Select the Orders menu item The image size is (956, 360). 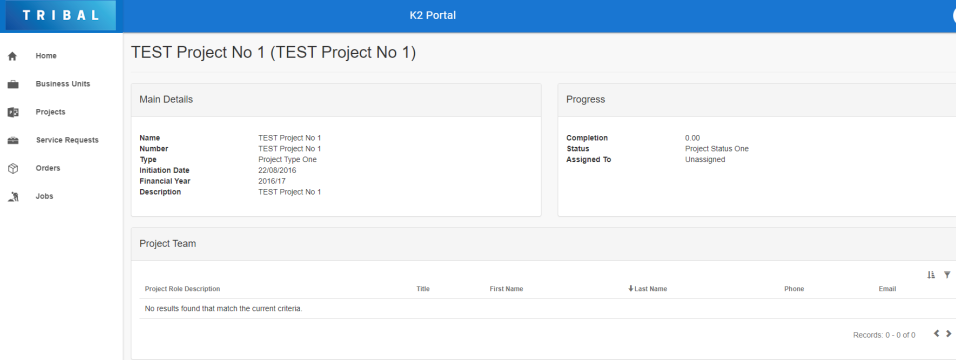[48, 168]
